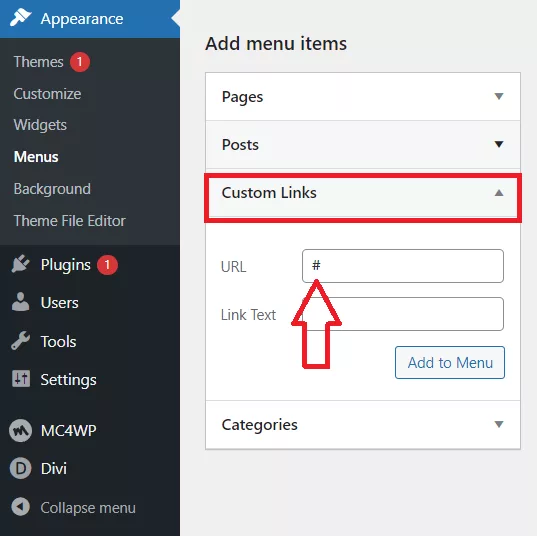Select the Menus submenu item
Viewport: 537px width, 536px height.
(36, 157)
